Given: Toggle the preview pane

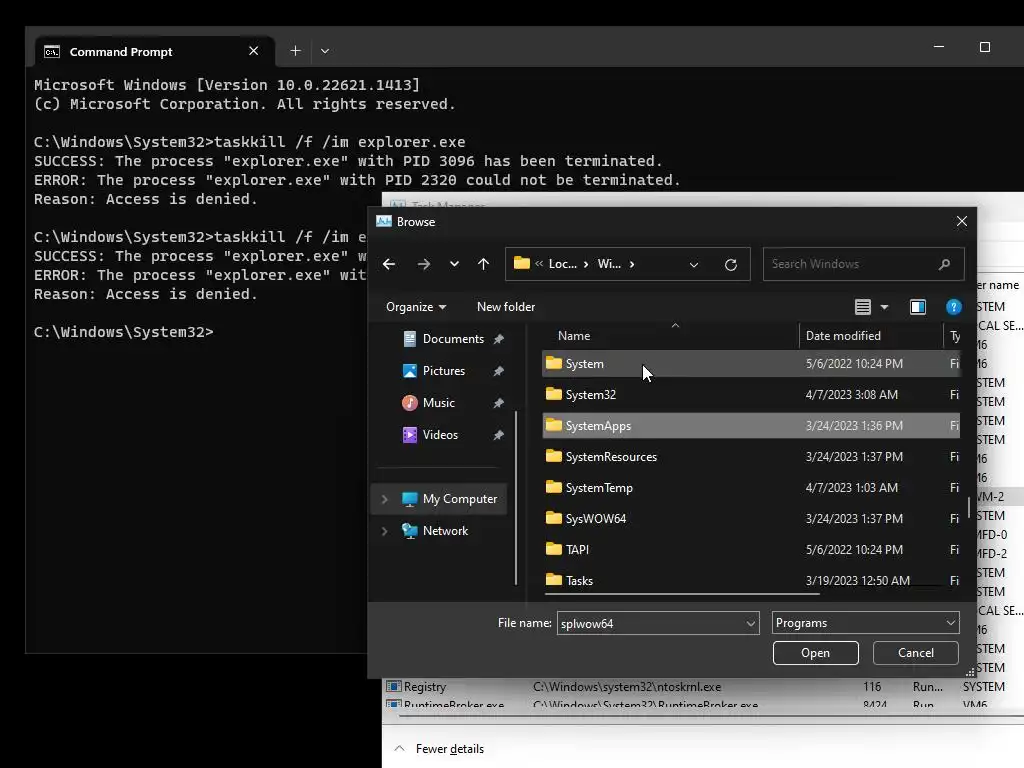Looking at the screenshot, I should pos(918,306).
